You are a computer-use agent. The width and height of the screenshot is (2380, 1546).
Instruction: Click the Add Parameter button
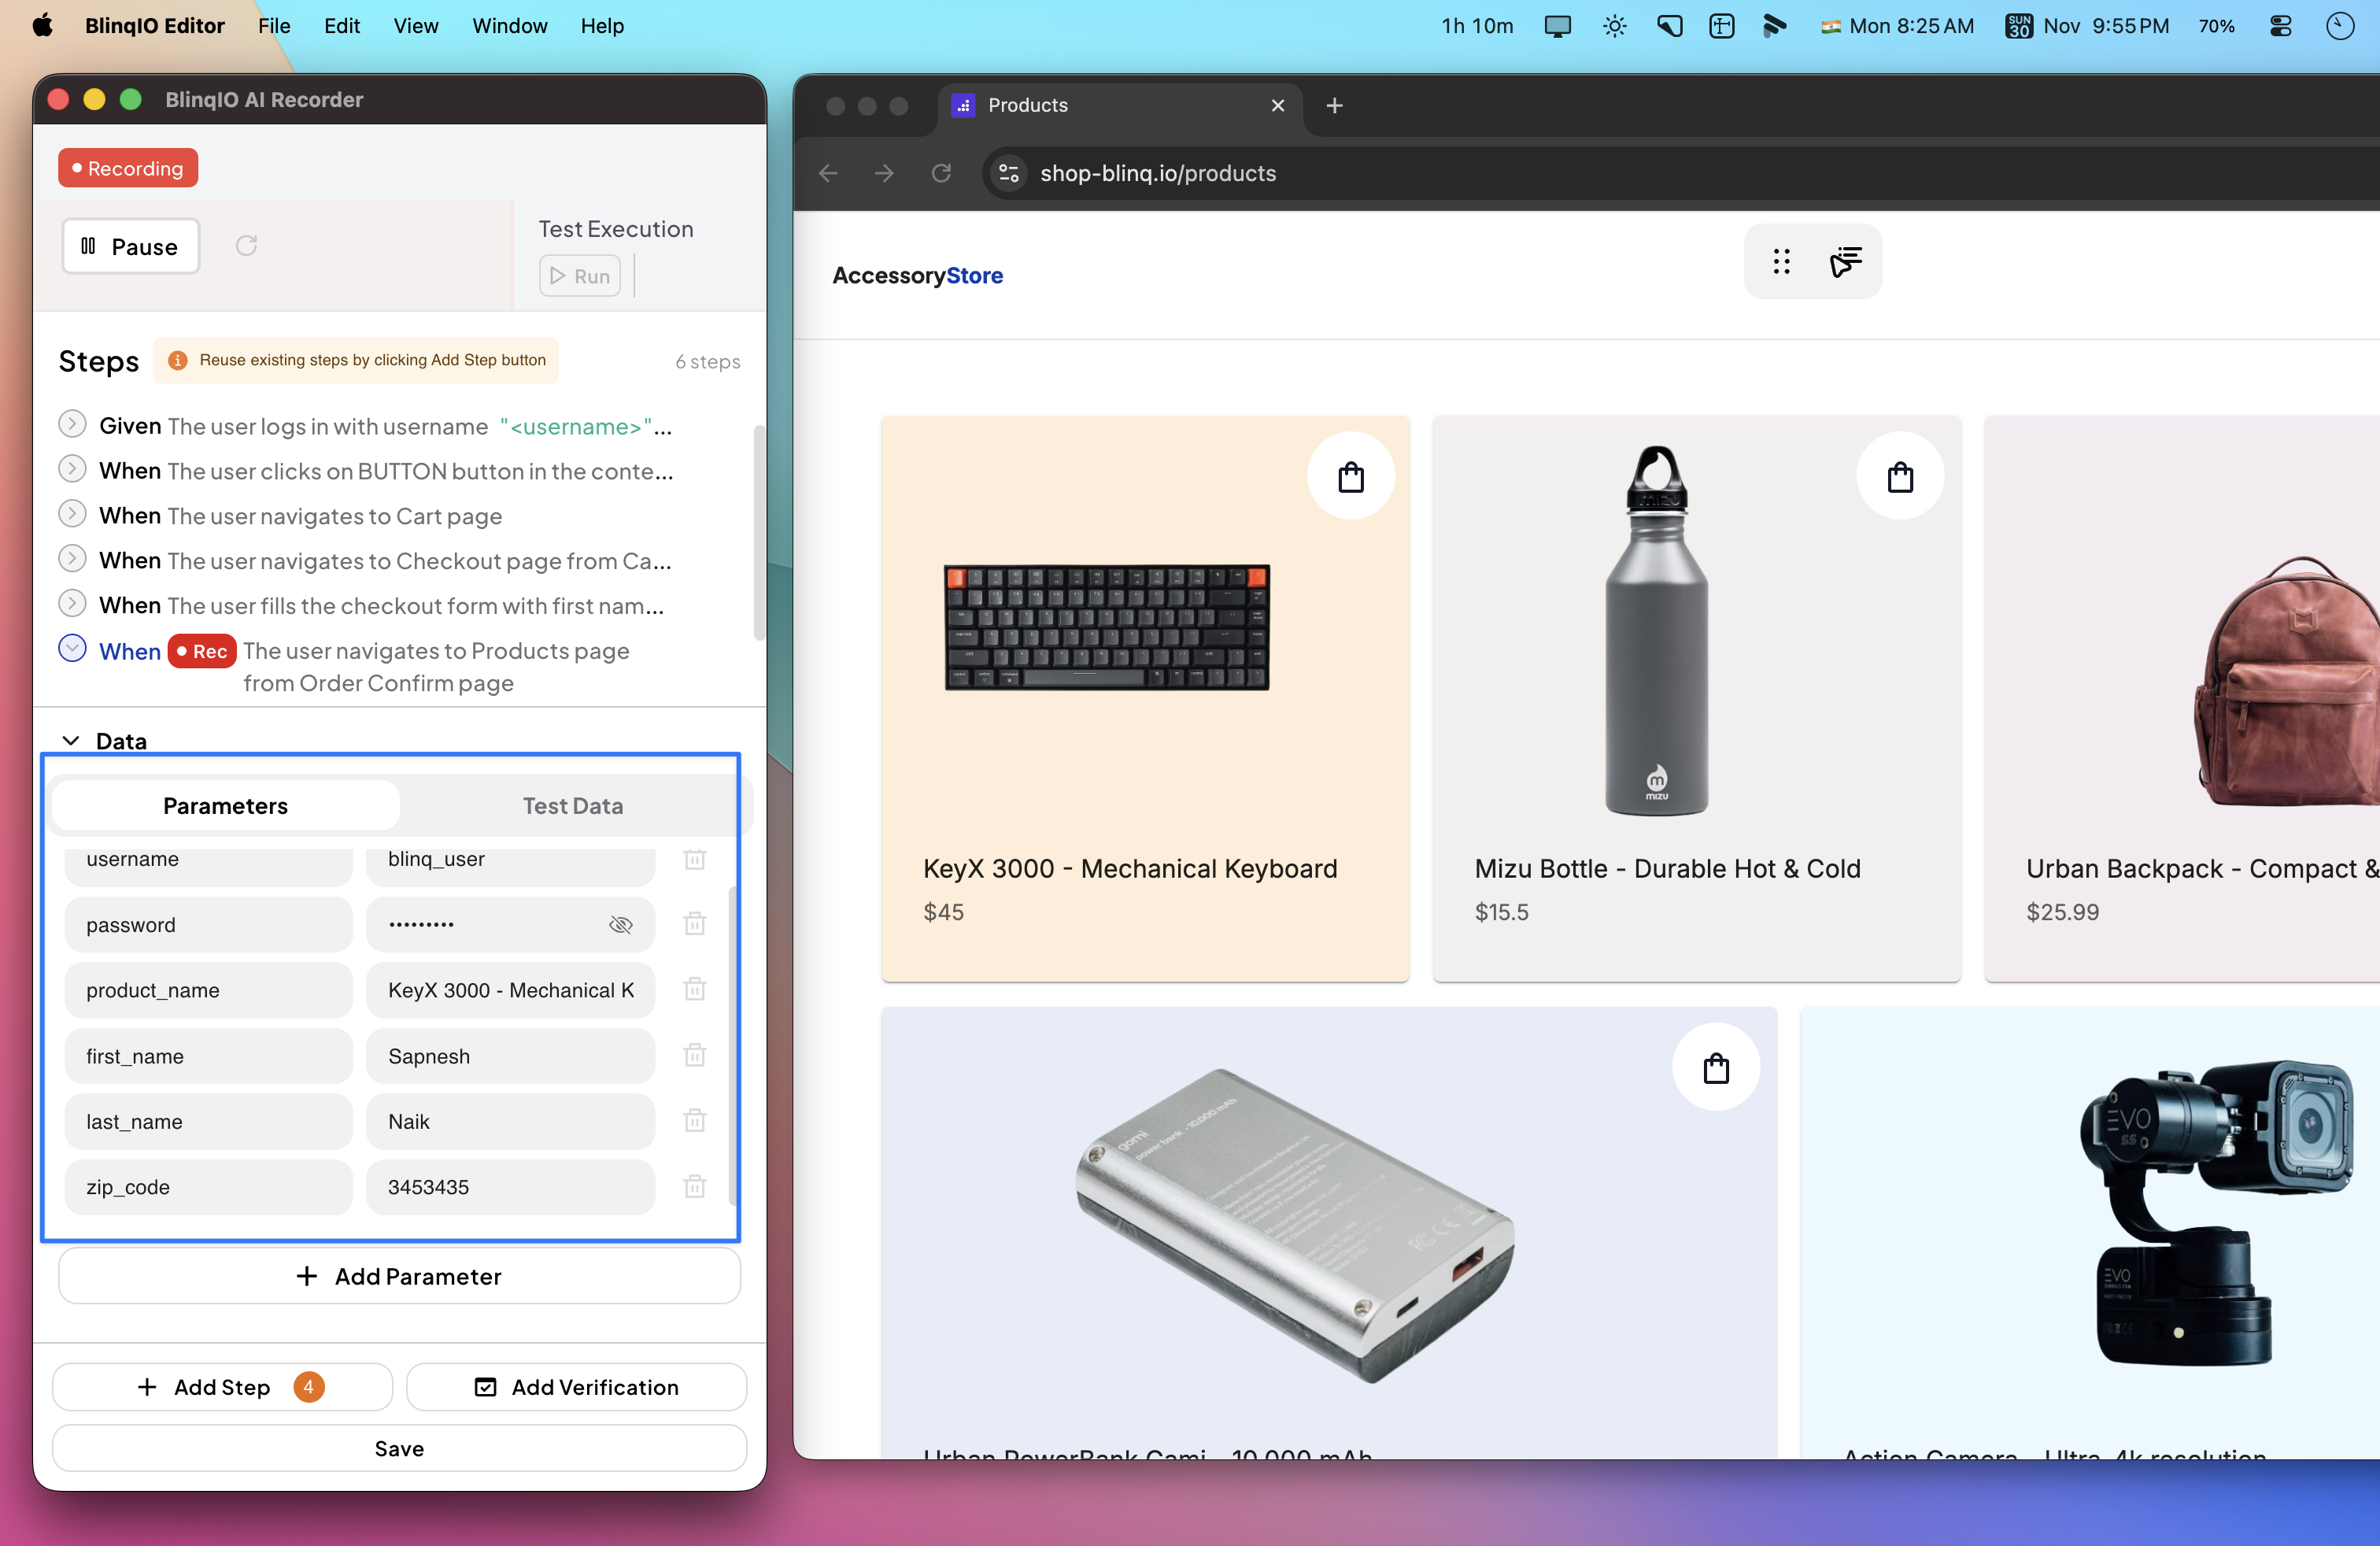(399, 1276)
